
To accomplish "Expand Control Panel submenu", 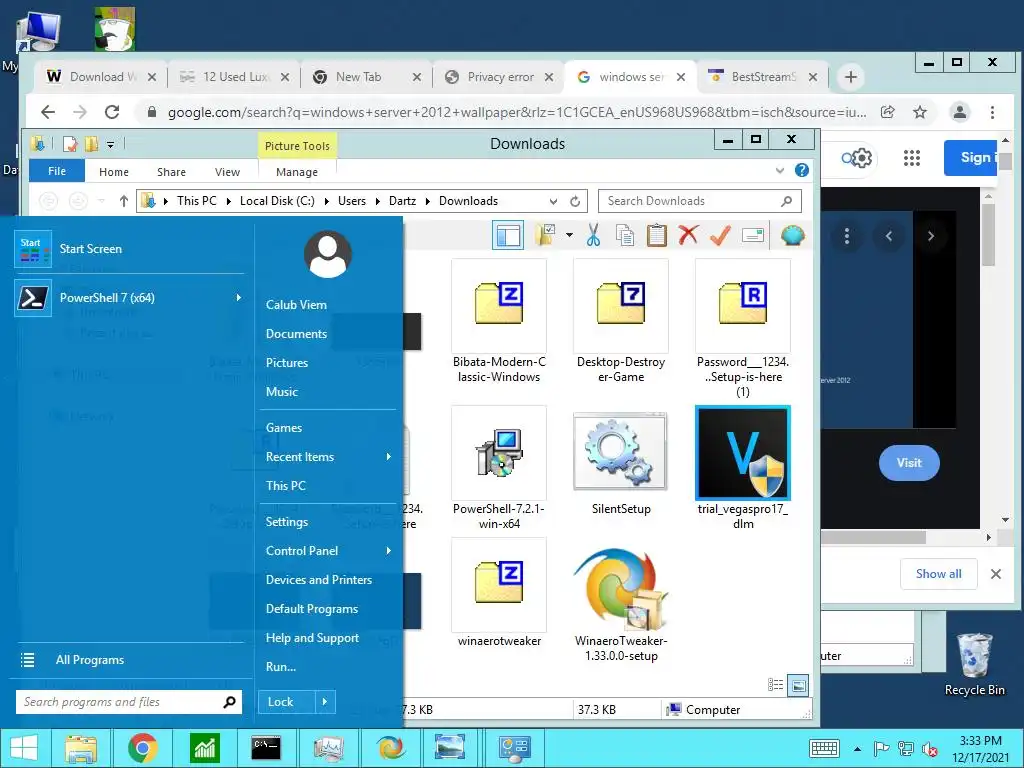I will [389, 551].
